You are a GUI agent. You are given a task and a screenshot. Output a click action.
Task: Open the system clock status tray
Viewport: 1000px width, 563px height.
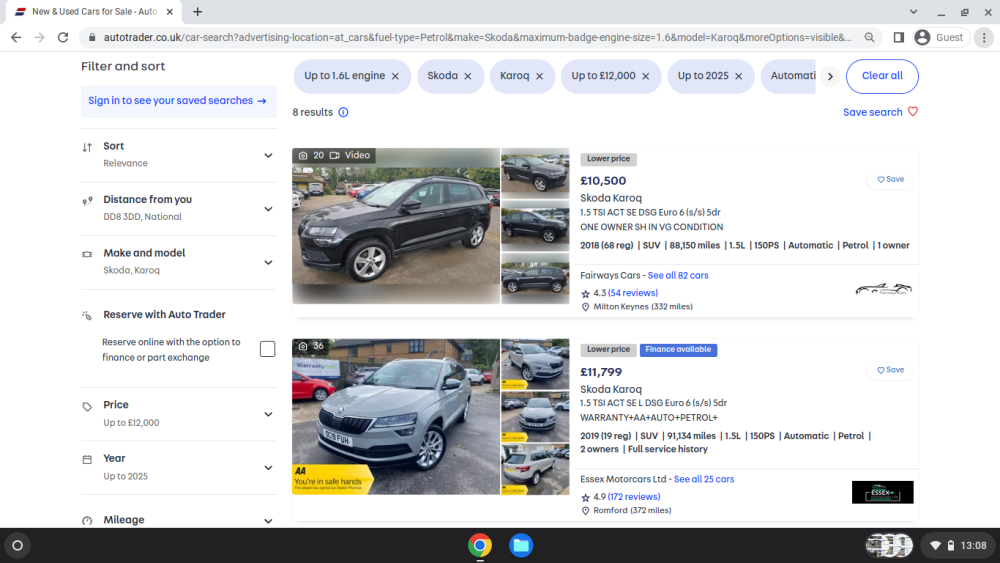tap(959, 545)
